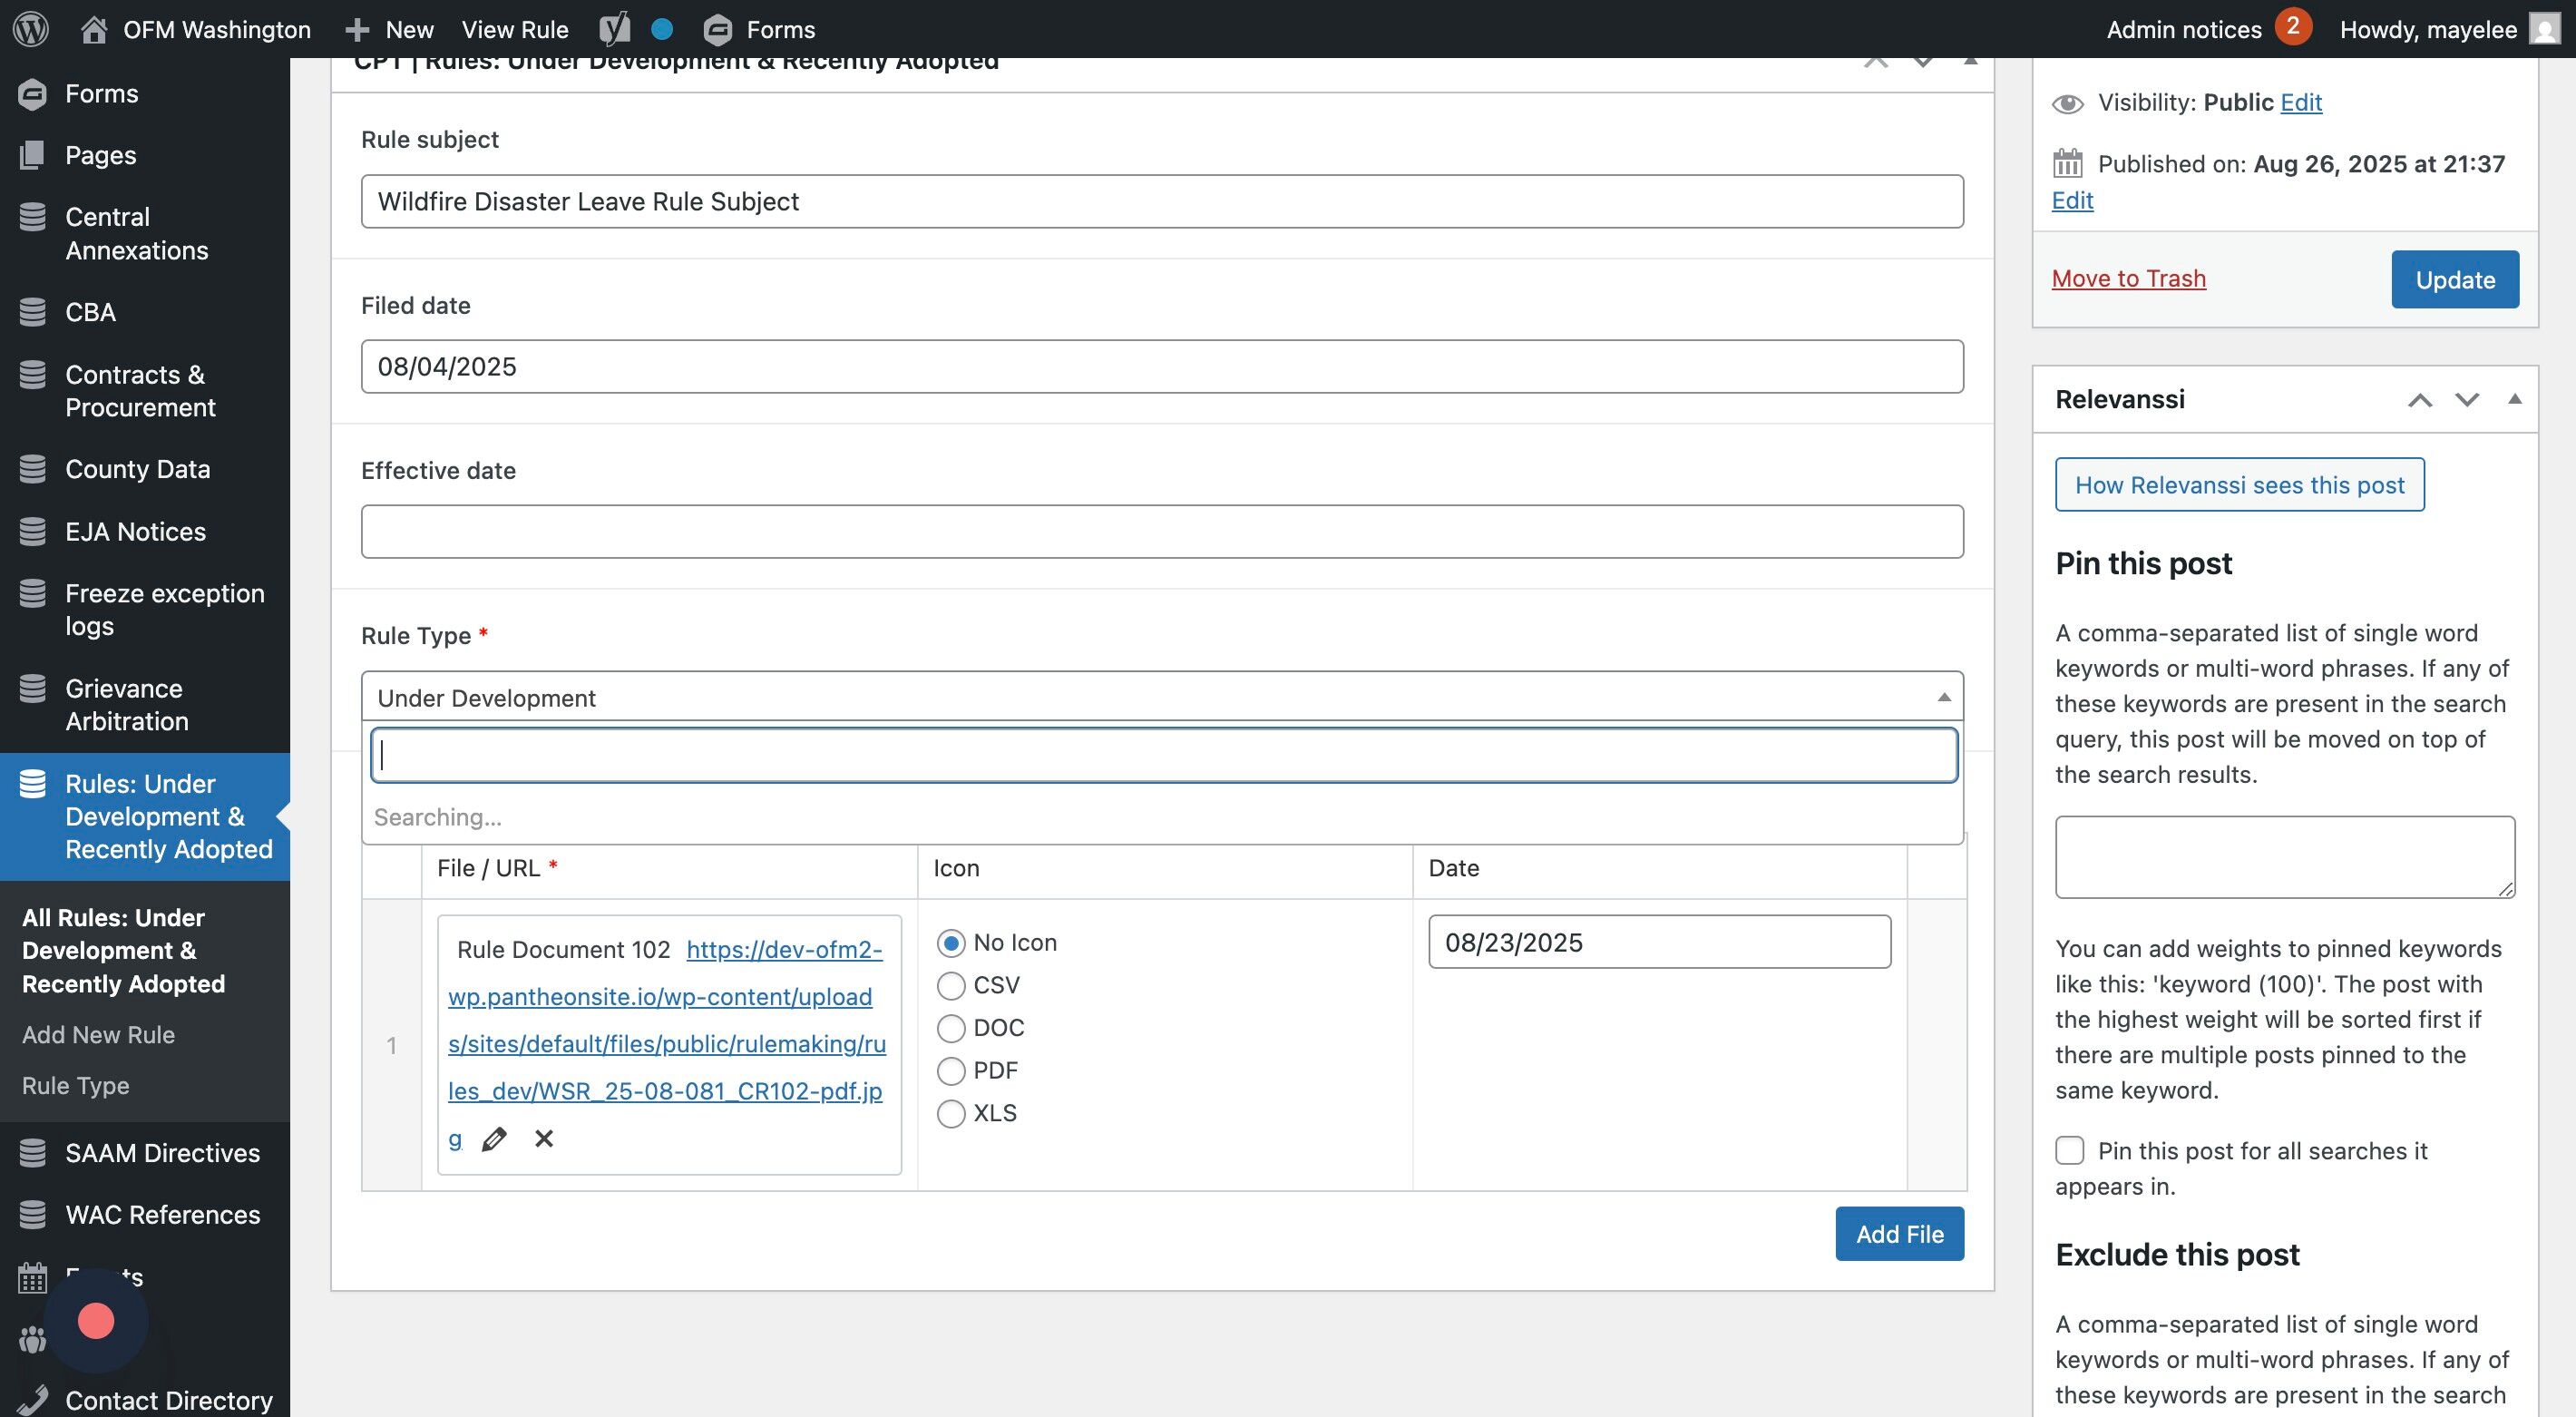Click the Yoast SEO icon in admin bar
Screen dimensions: 2576x1417
click(x=614, y=29)
